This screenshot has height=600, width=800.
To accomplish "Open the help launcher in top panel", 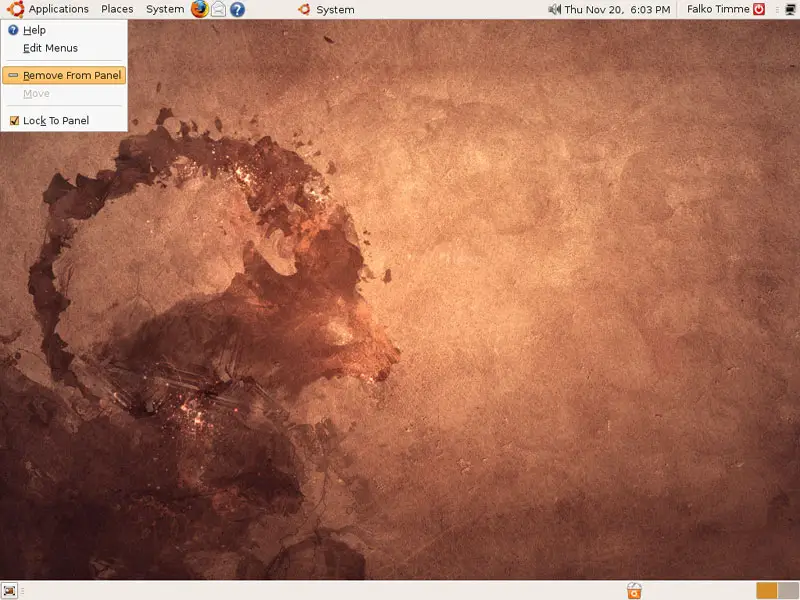I will coord(237,9).
